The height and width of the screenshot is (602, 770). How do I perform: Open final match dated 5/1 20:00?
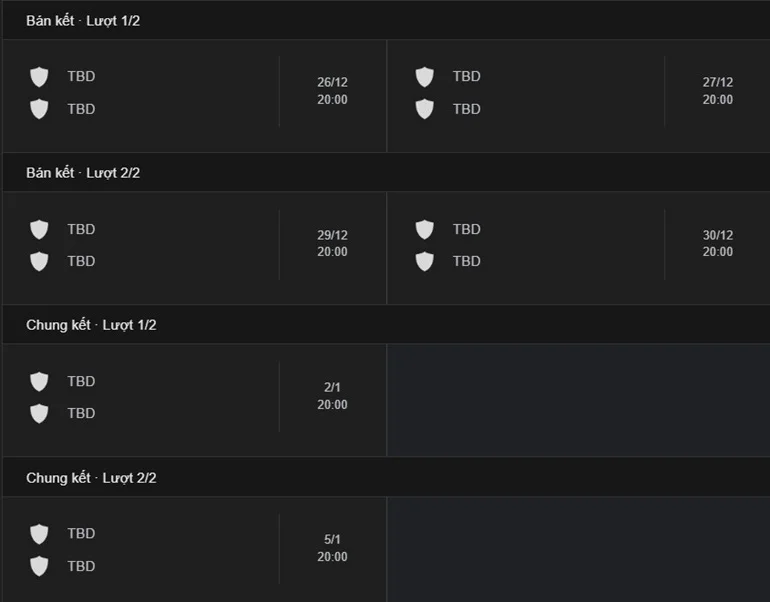tap(332, 548)
